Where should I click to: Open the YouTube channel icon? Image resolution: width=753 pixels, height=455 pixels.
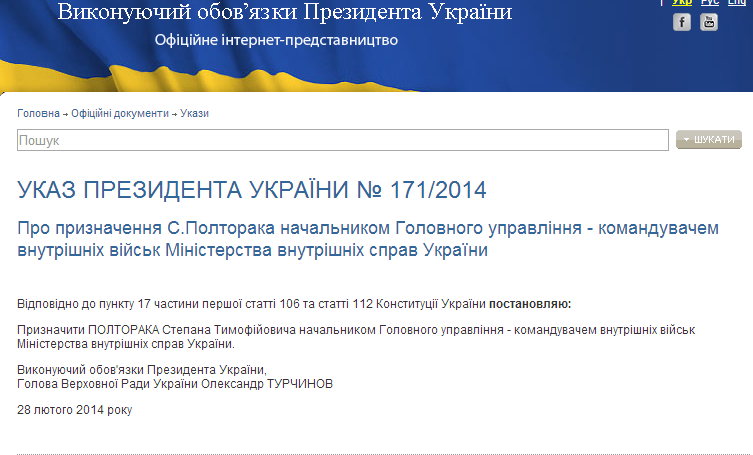click(x=709, y=22)
